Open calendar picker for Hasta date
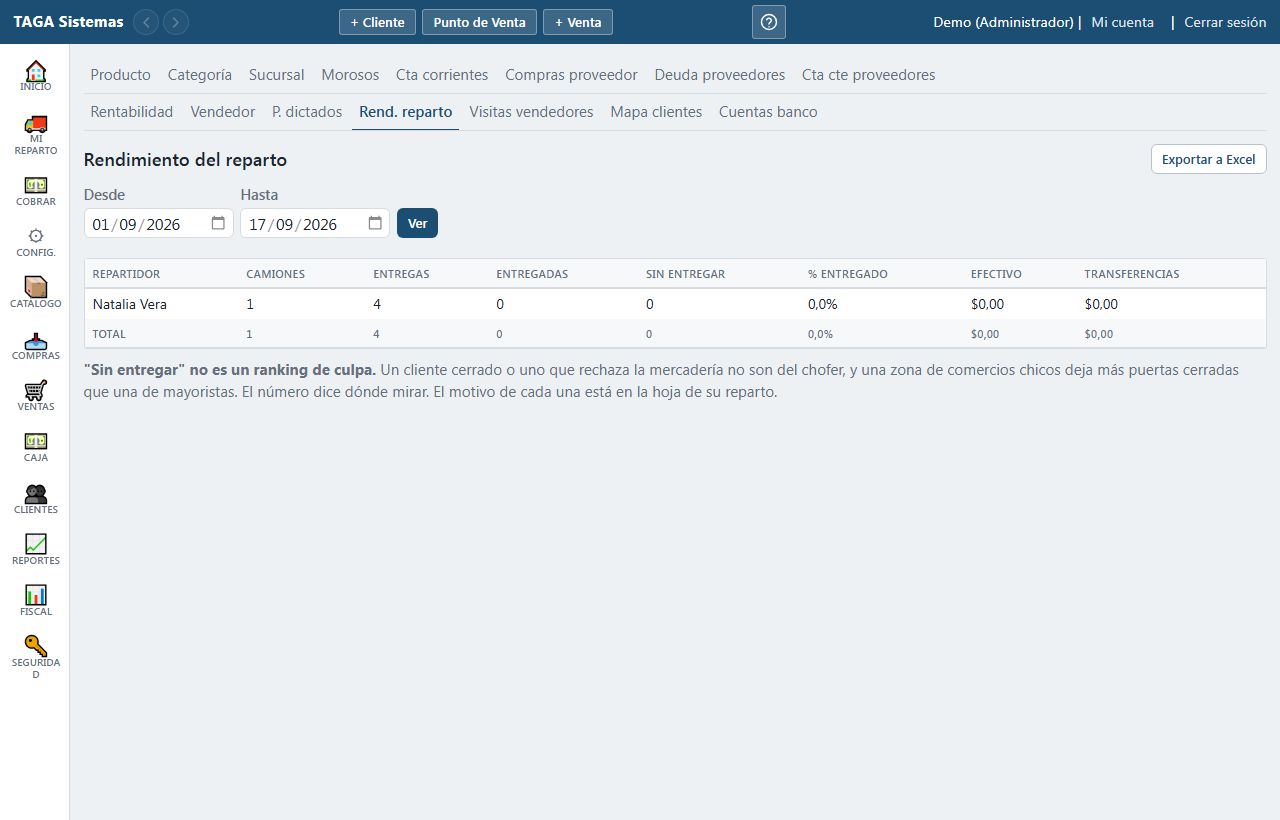The width and height of the screenshot is (1280, 820). [375, 223]
